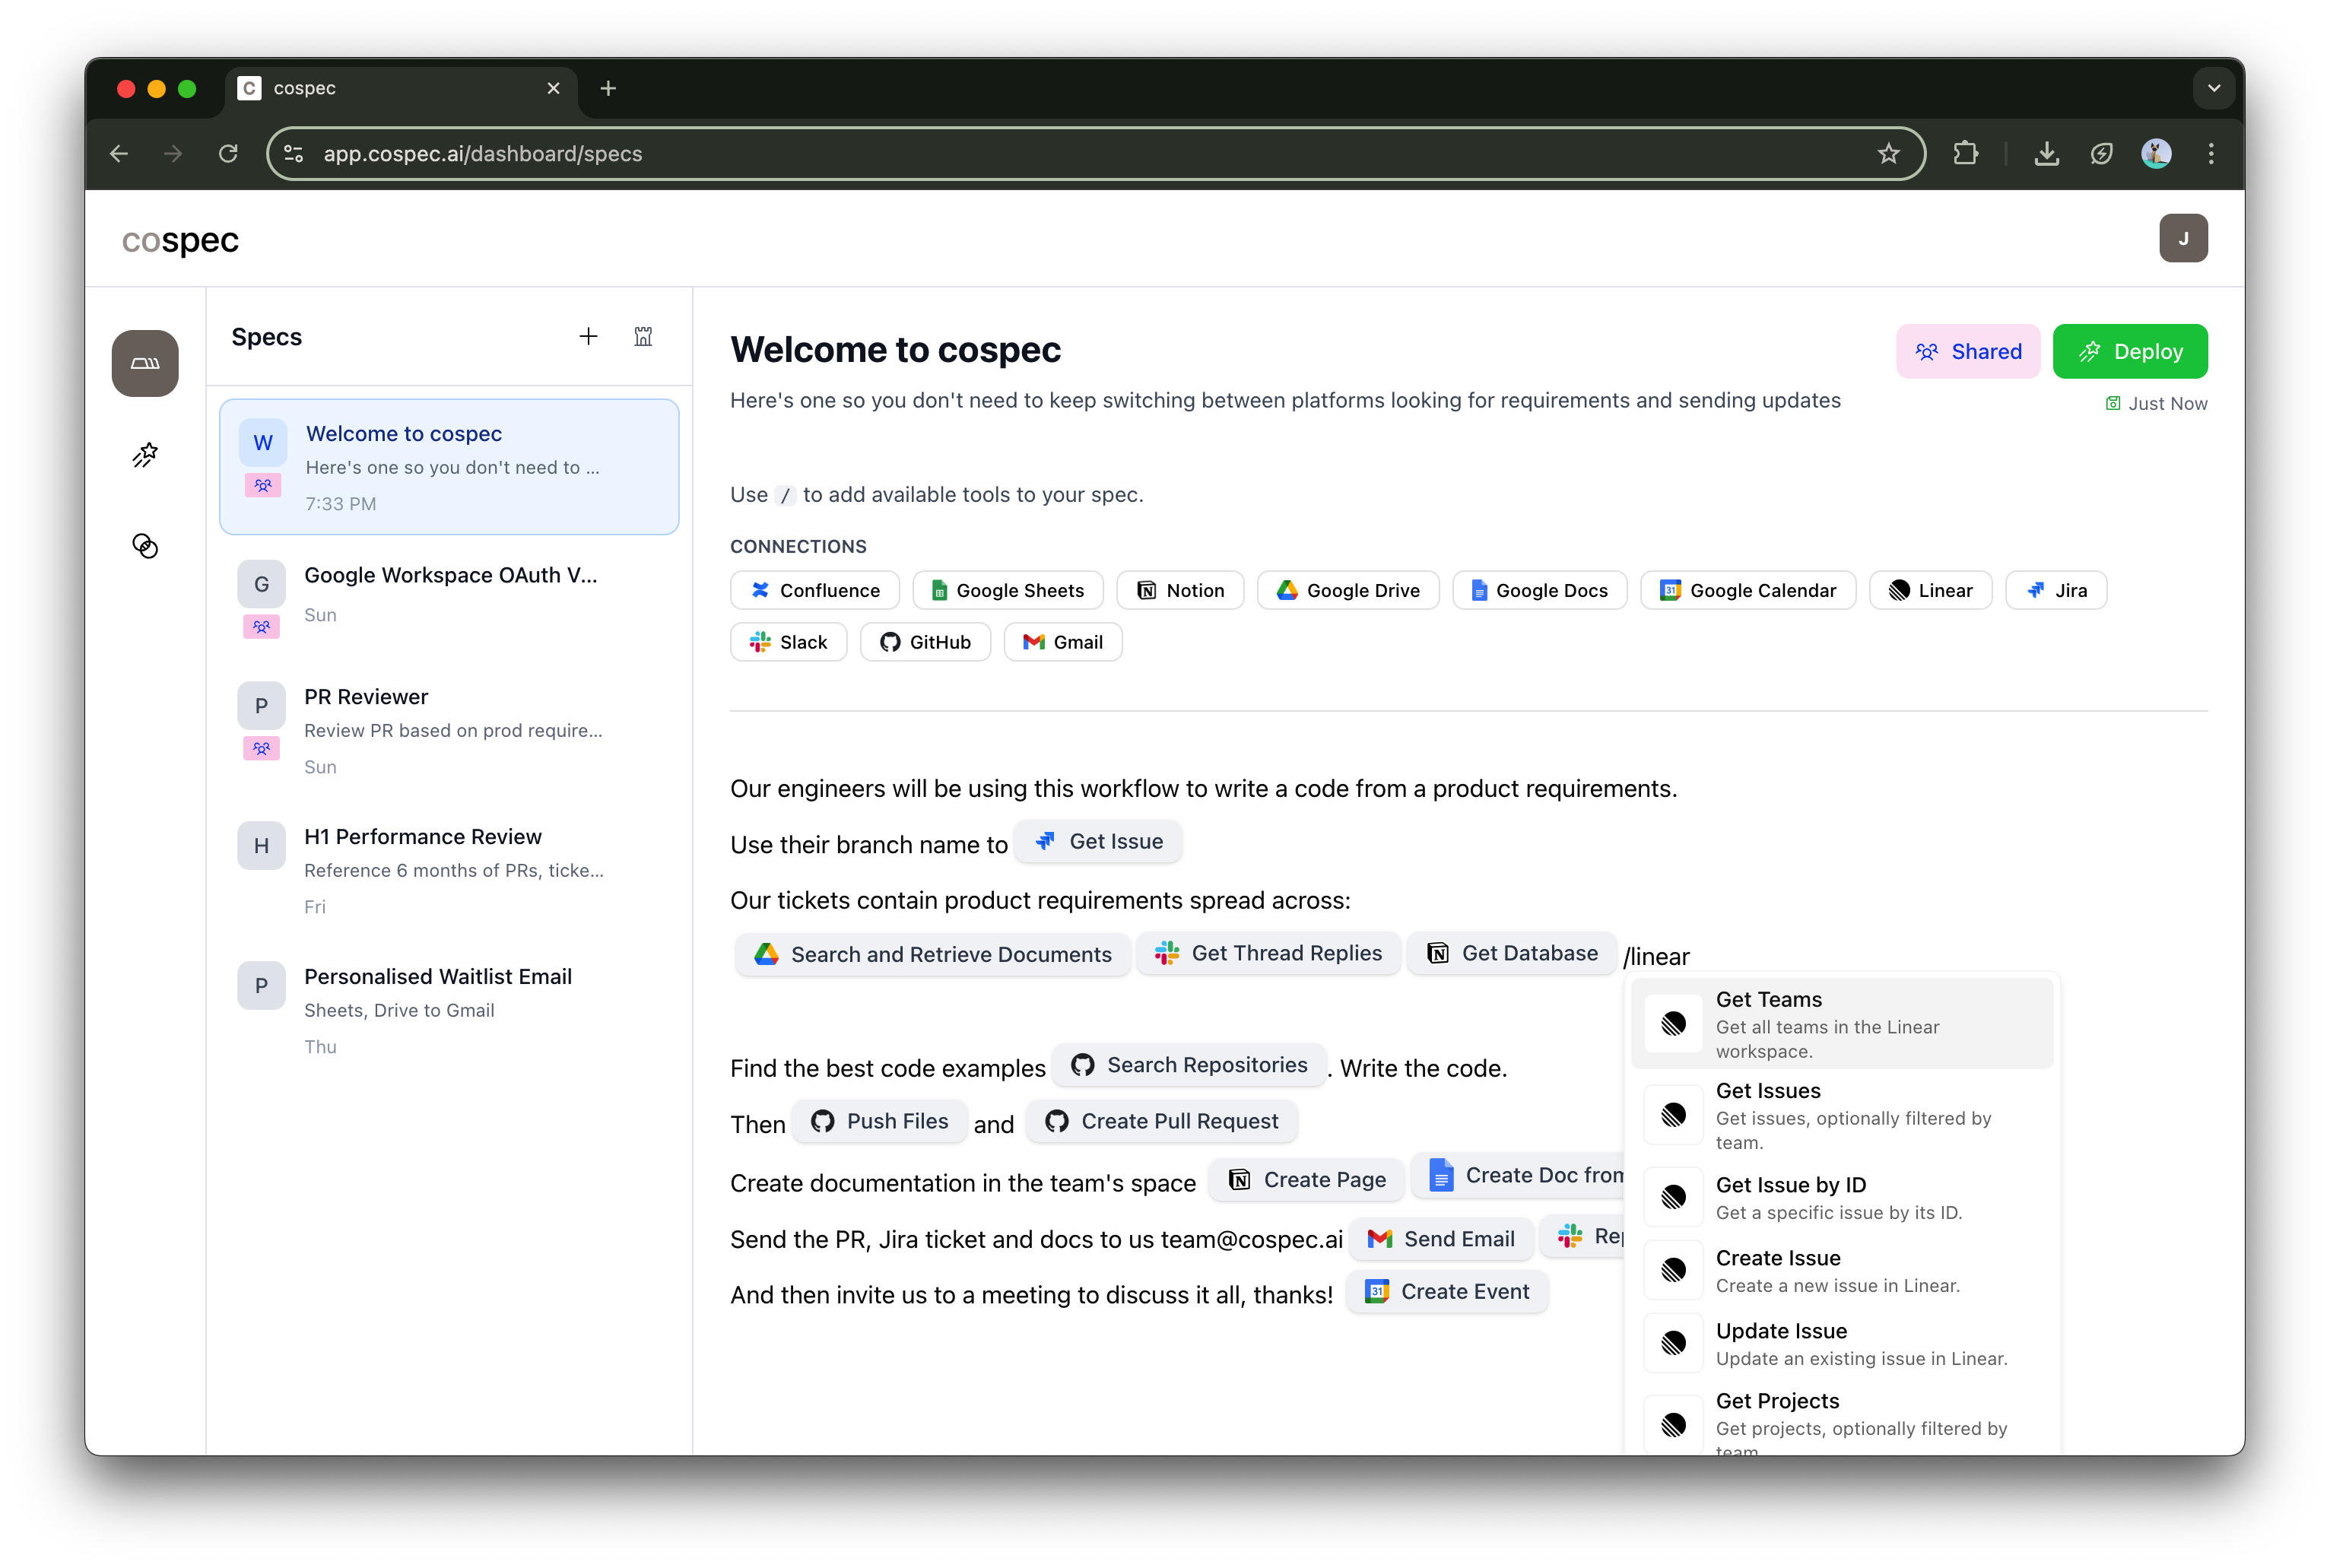Choose Get Issues from Linear menu
The image size is (2330, 1568).
click(1841, 1115)
